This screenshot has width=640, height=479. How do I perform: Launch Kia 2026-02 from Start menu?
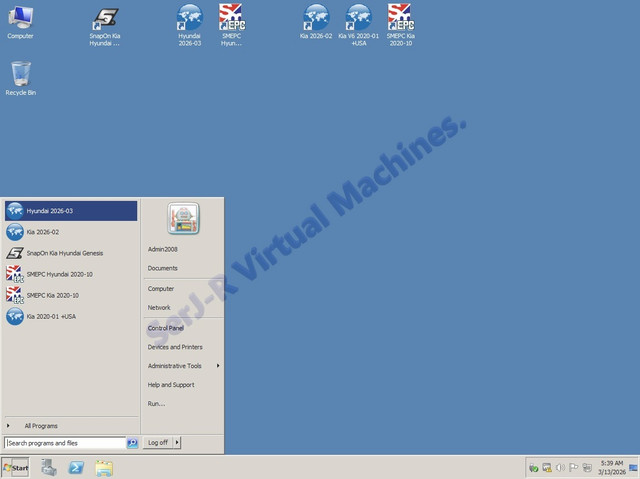click(71, 232)
